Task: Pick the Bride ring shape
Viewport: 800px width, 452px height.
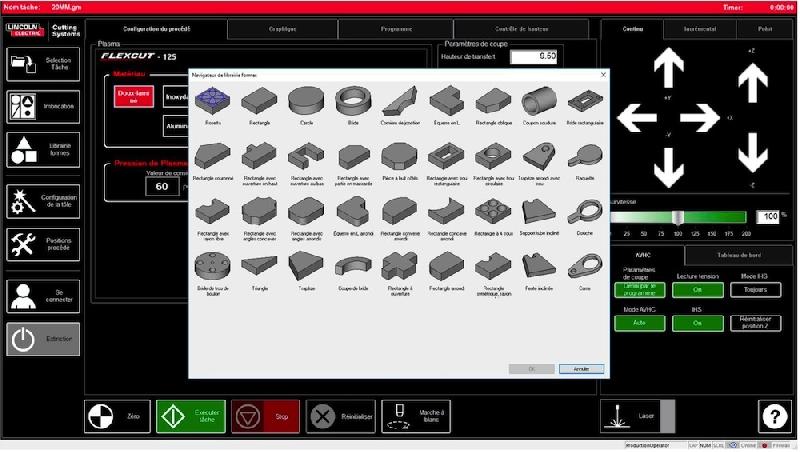Action: 352,104
